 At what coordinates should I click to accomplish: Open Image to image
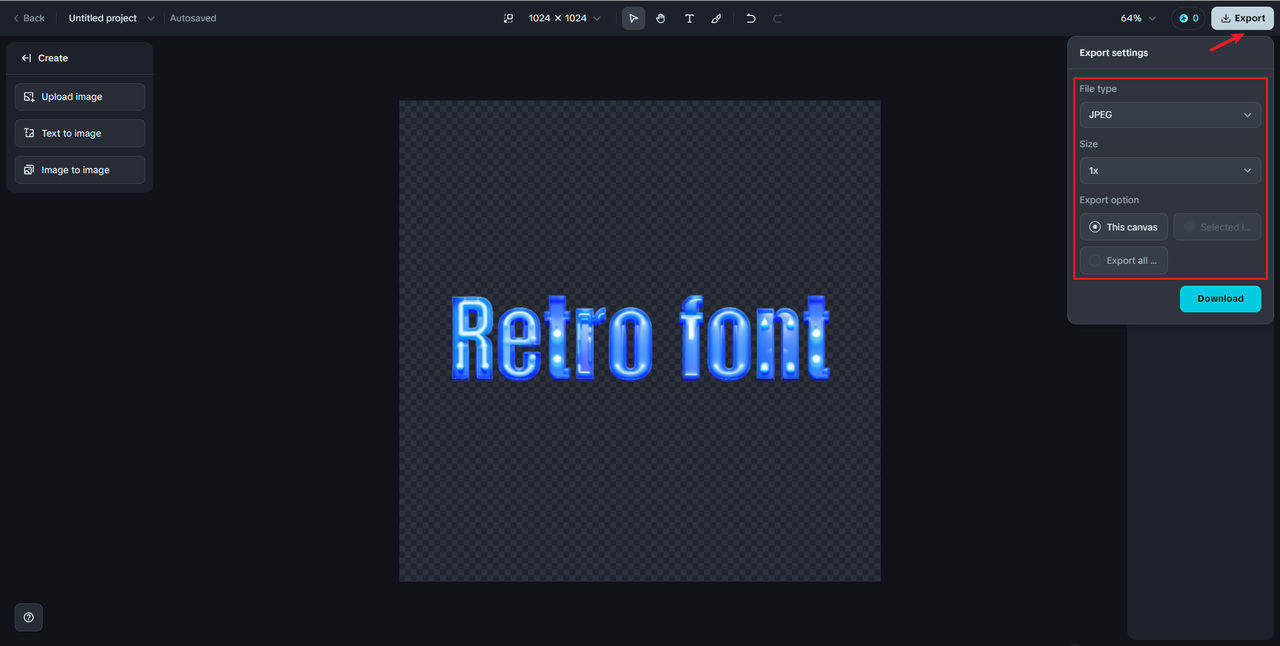tap(80, 170)
